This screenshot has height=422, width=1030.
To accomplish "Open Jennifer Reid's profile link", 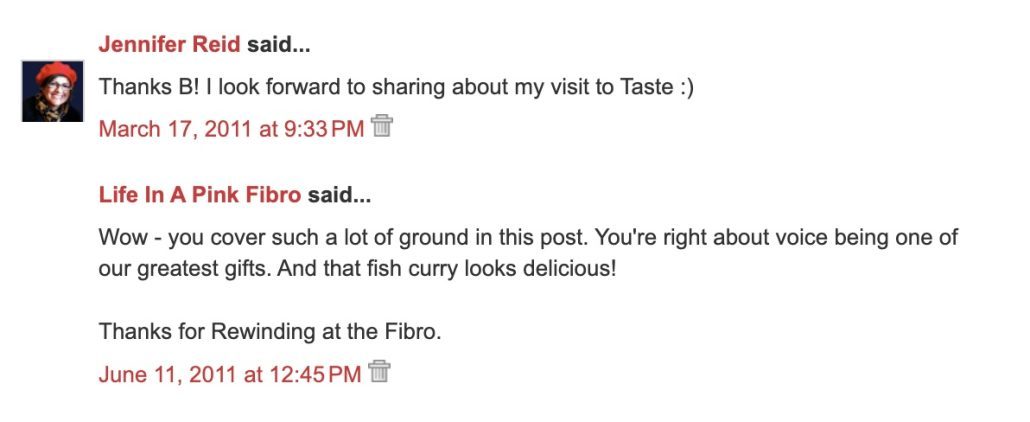I will pos(170,45).
